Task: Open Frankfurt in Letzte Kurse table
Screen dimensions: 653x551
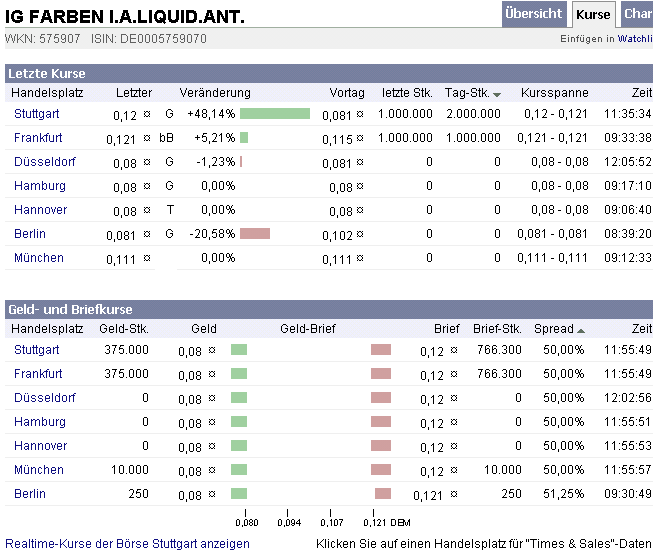Action: tap(38, 138)
